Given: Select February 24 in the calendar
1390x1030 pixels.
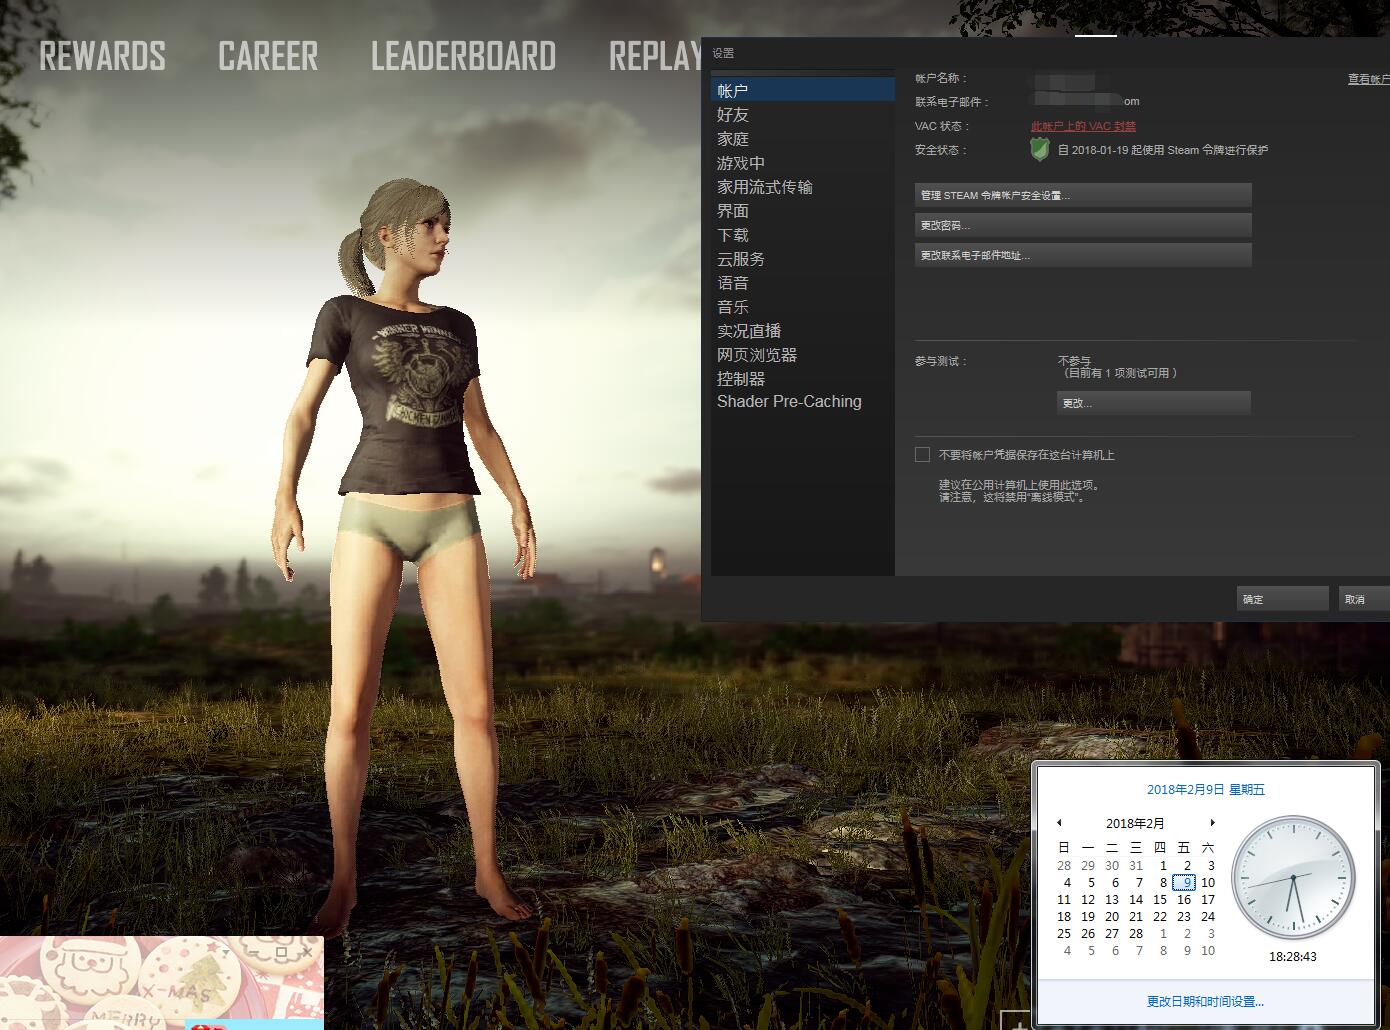Looking at the screenshot, I should click(1208, 916).
